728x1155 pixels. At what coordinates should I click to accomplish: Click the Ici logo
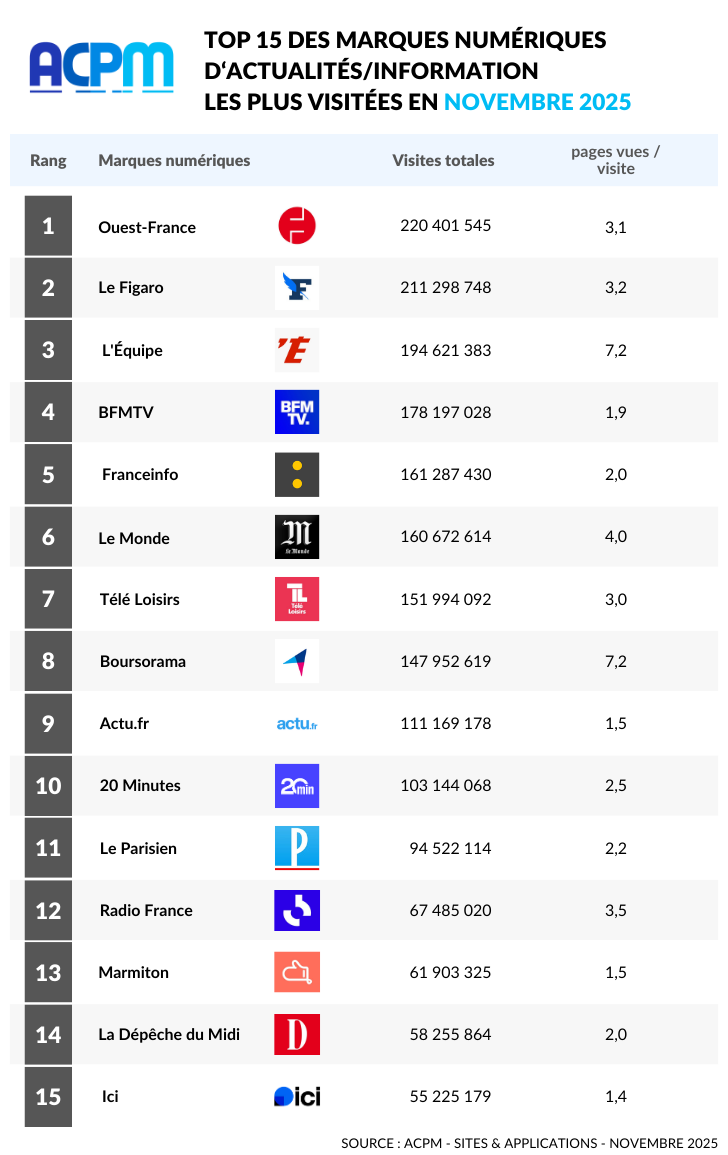pyautogui.click(x=297, y=1097)
